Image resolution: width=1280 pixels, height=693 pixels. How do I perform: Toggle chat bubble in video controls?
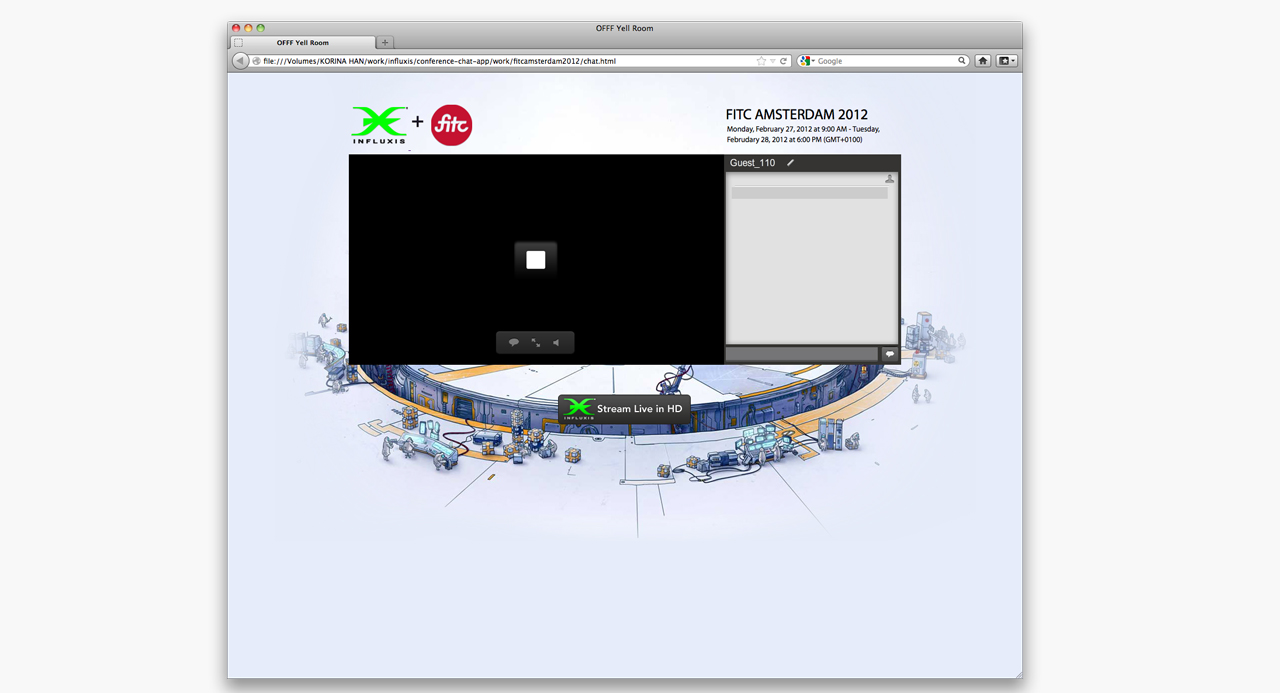click(x=514, y=343)
